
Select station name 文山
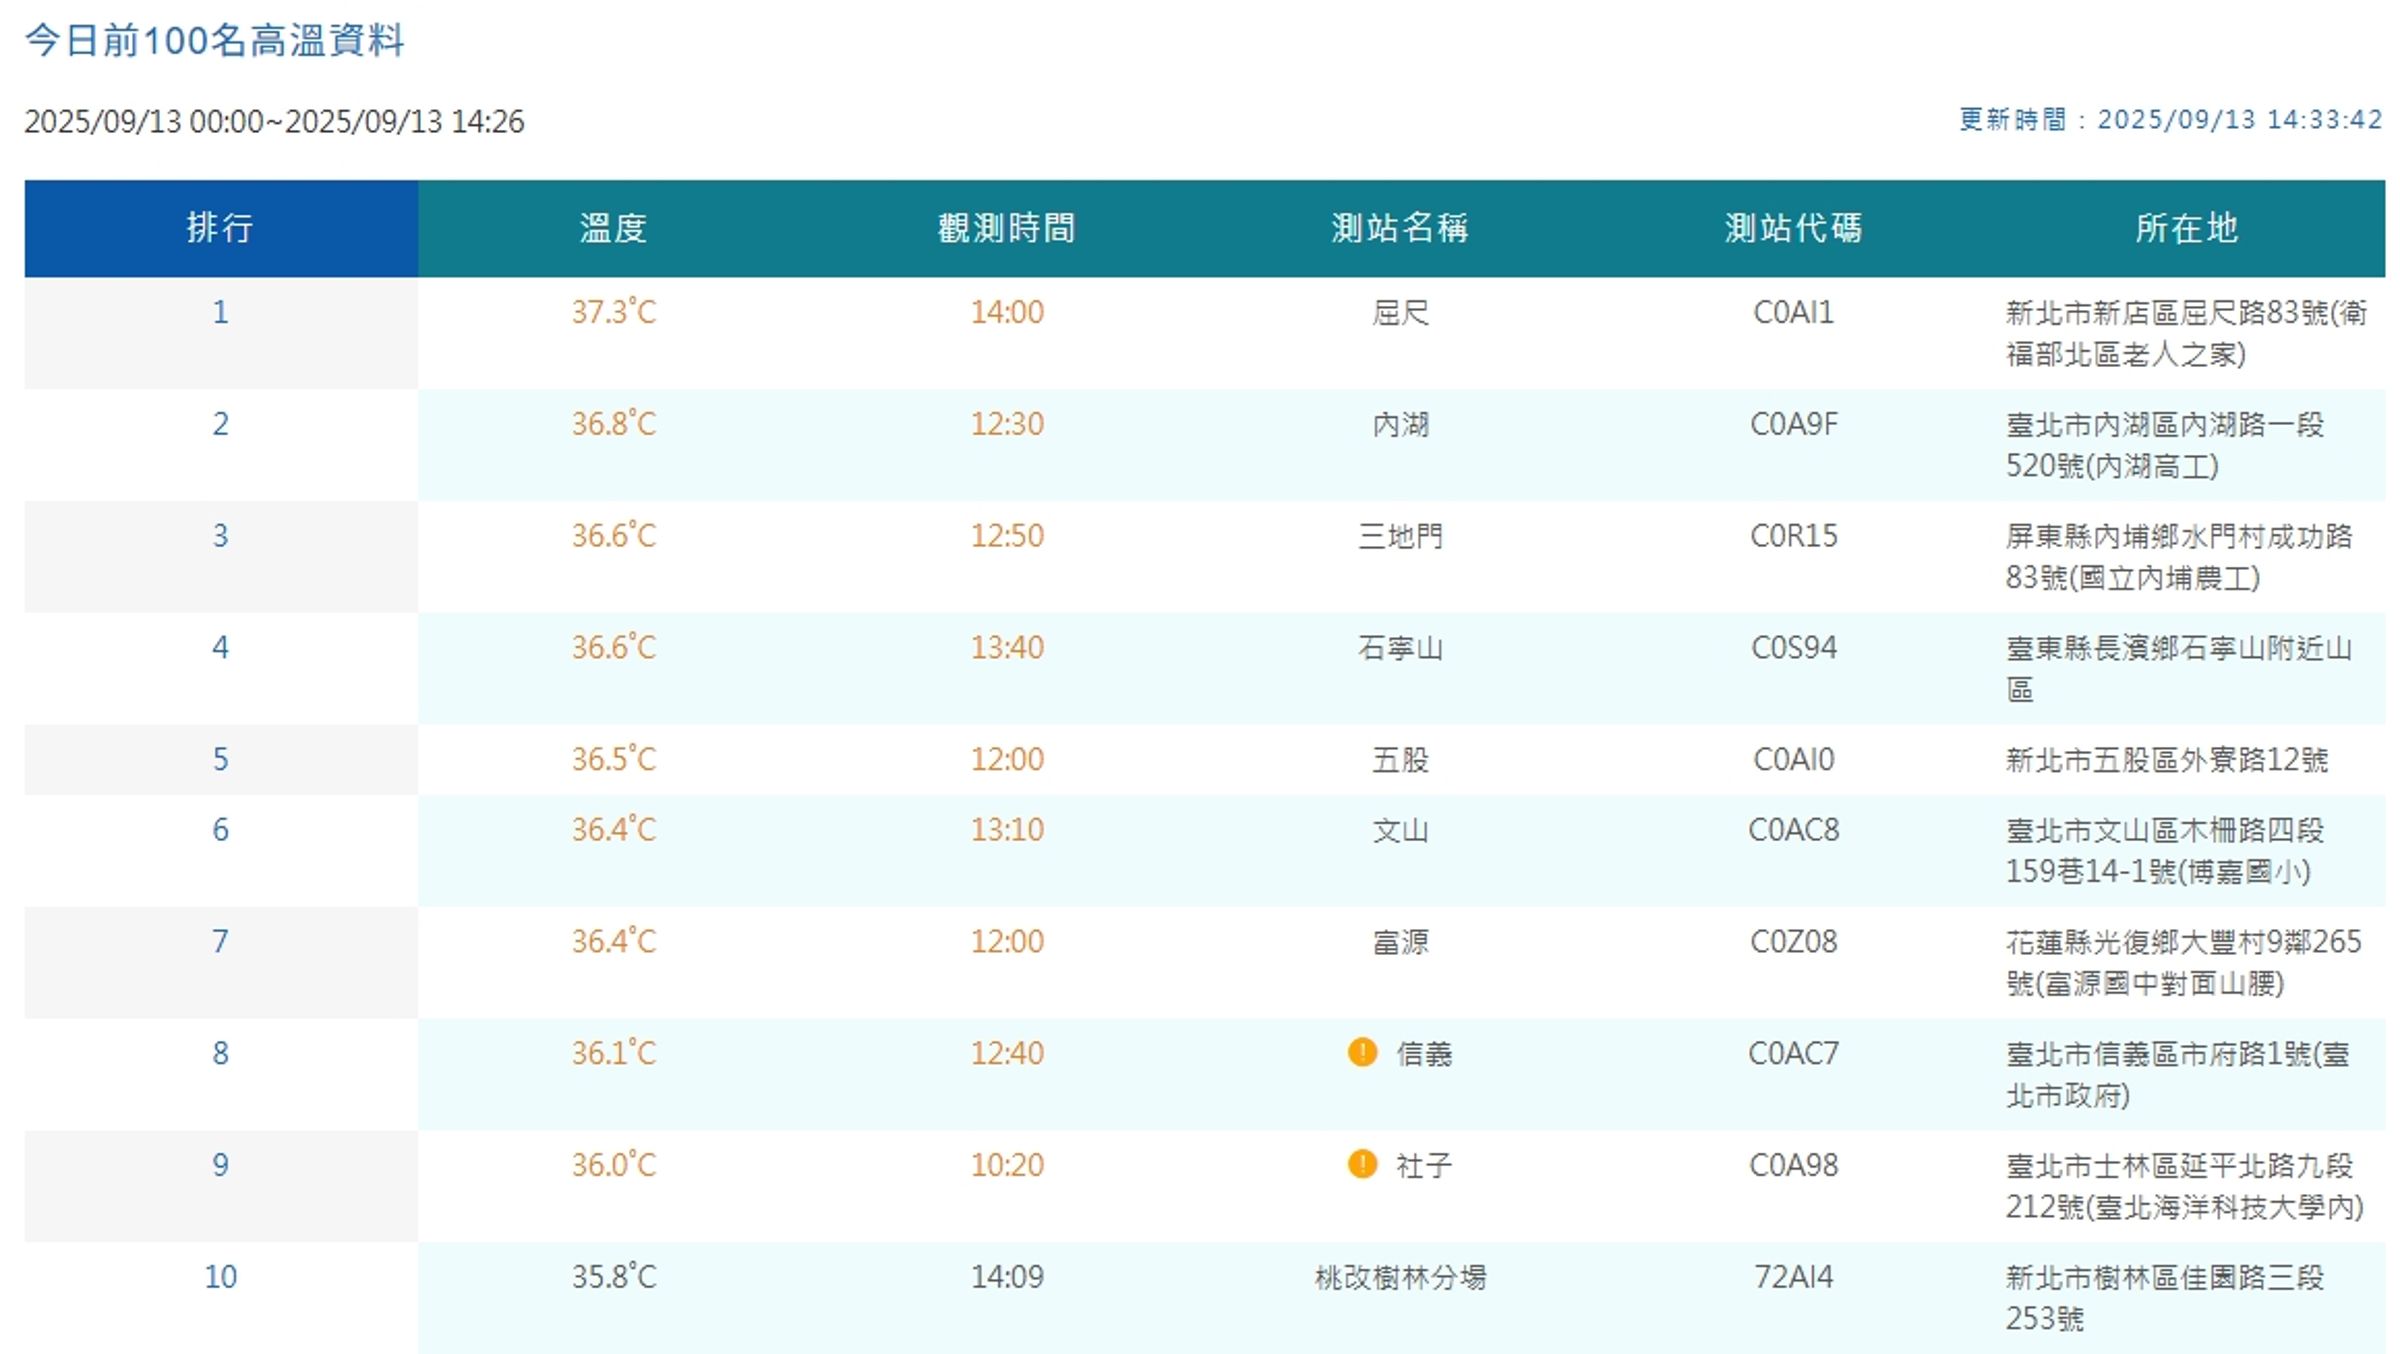click(1400, 830)
